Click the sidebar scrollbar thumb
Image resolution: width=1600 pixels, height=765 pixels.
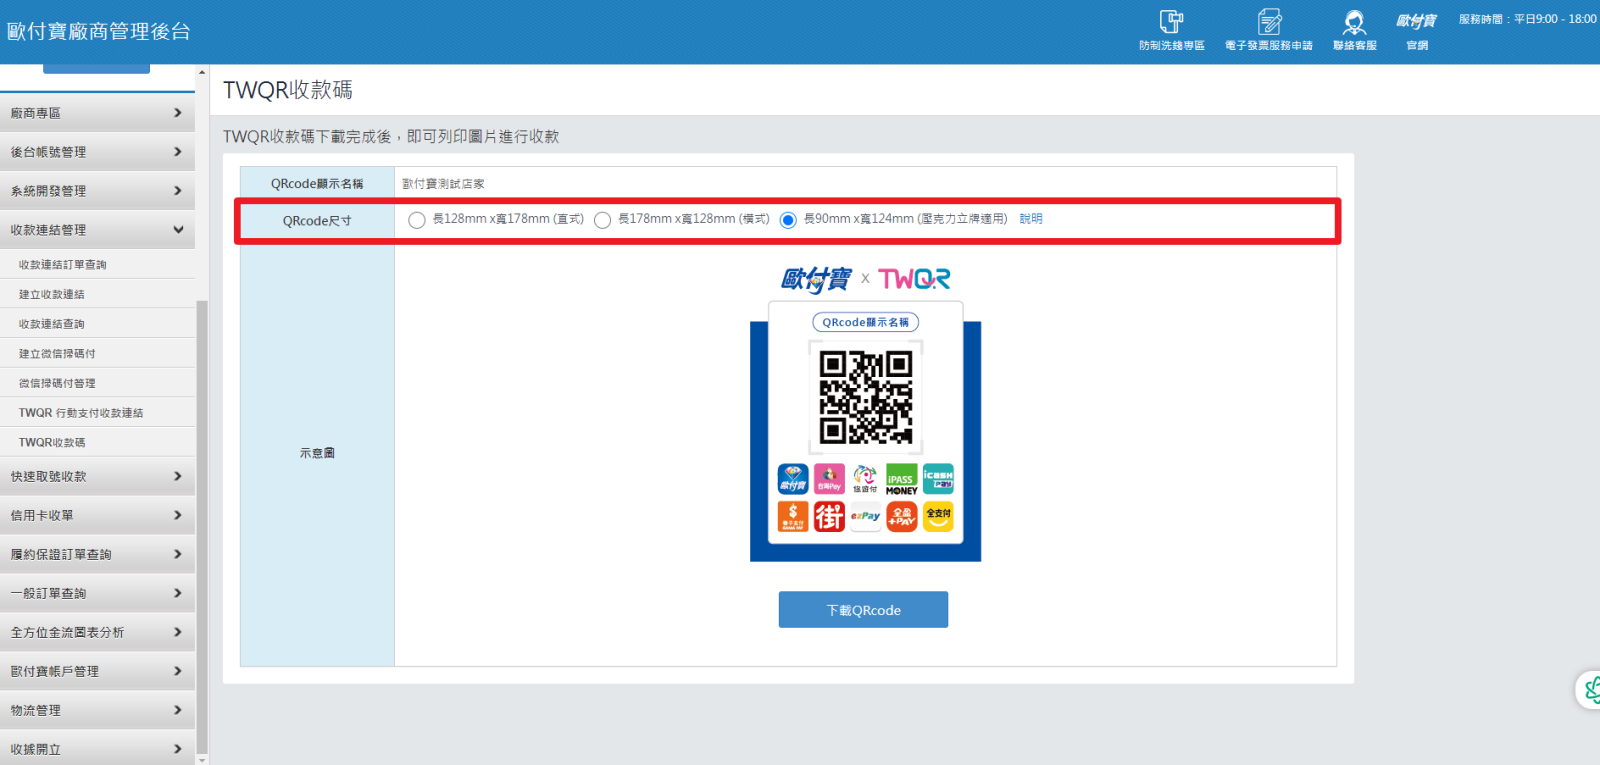click(202, 526)
